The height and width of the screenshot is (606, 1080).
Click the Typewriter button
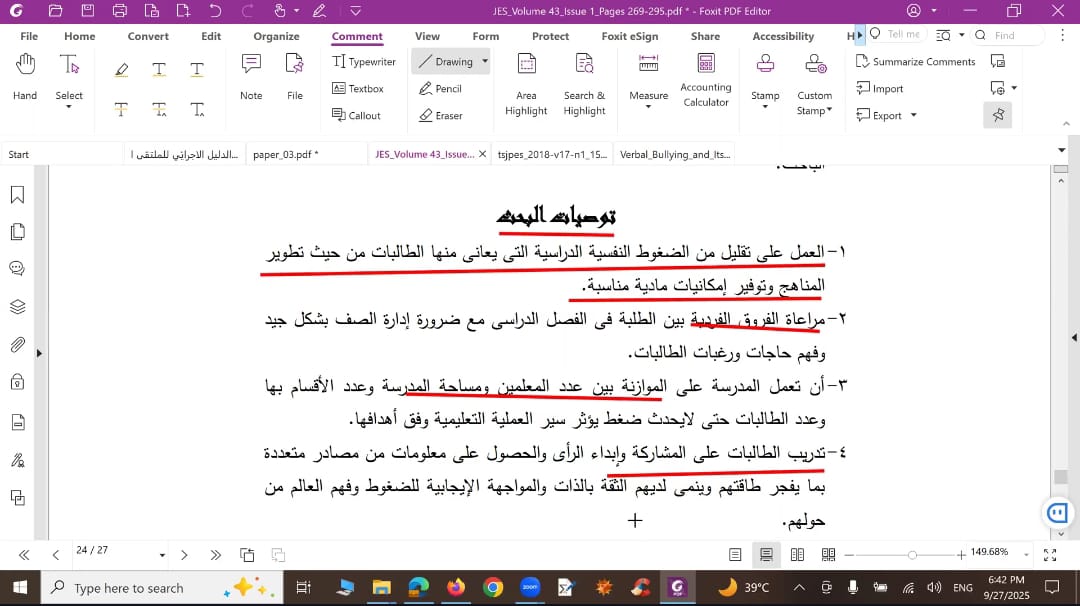(x=364, y=61)
